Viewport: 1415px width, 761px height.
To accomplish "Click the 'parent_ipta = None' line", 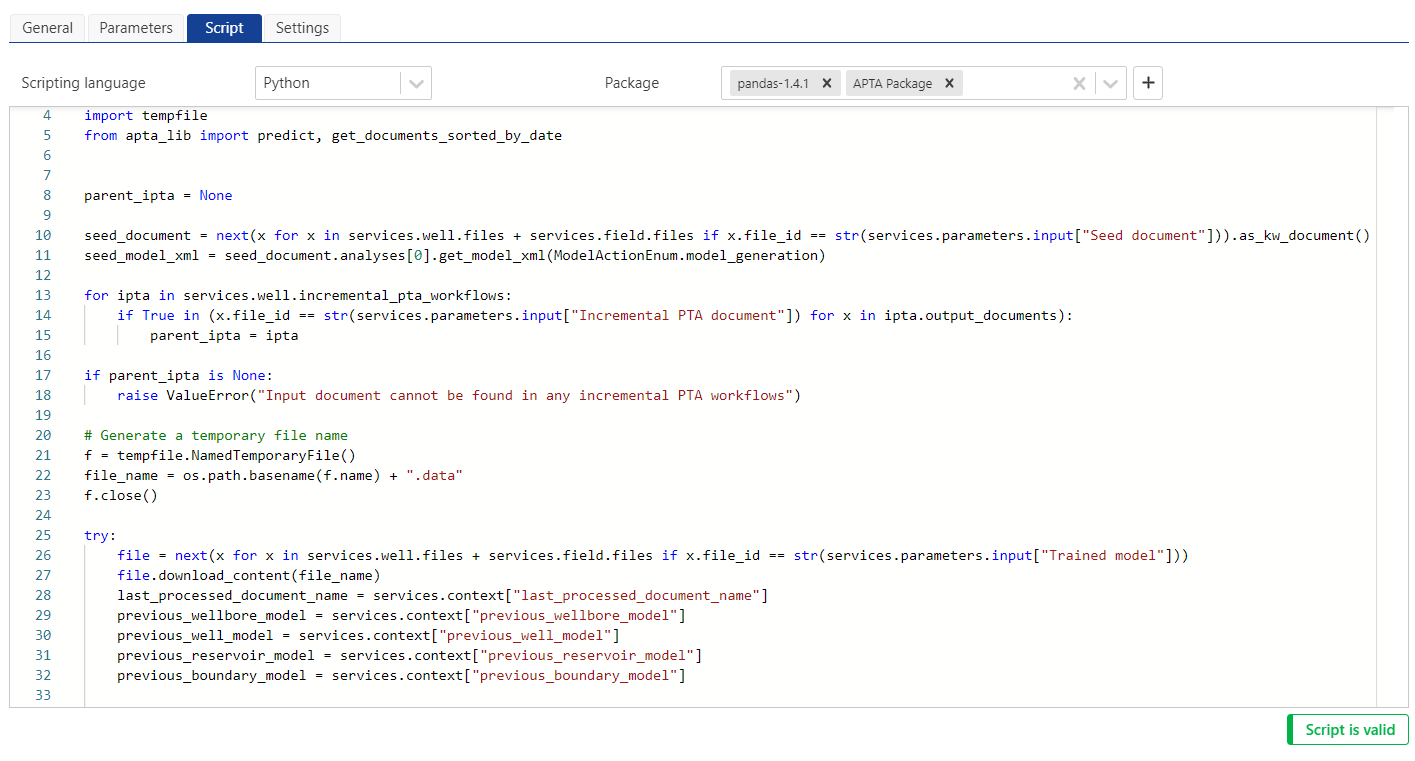I will (158, 196).
